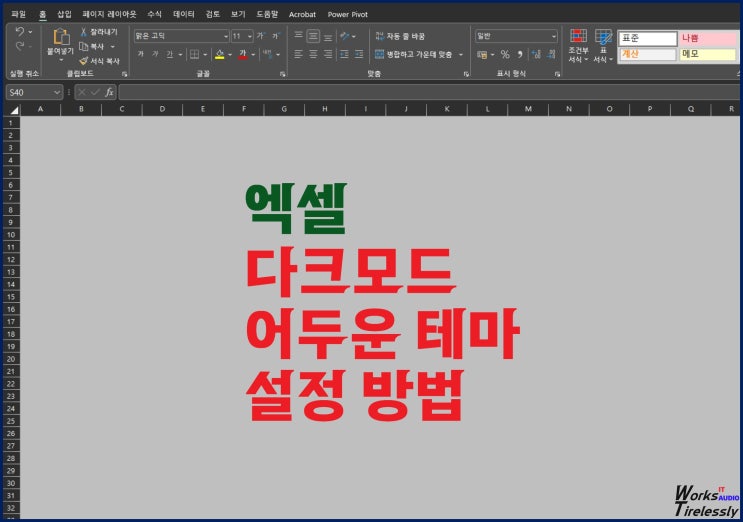Apply the 계산 cell style
743x522 pixels.
tap(648, 54)
